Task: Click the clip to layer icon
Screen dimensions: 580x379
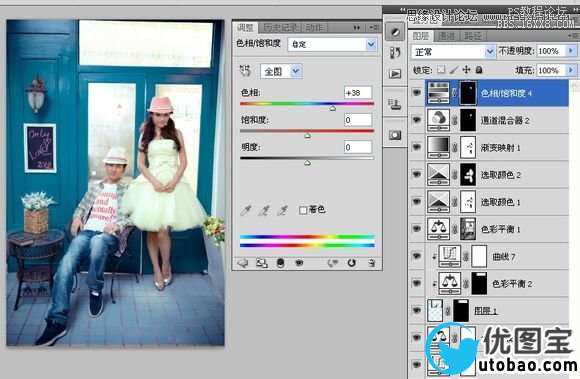Action: tap(280, 263)
